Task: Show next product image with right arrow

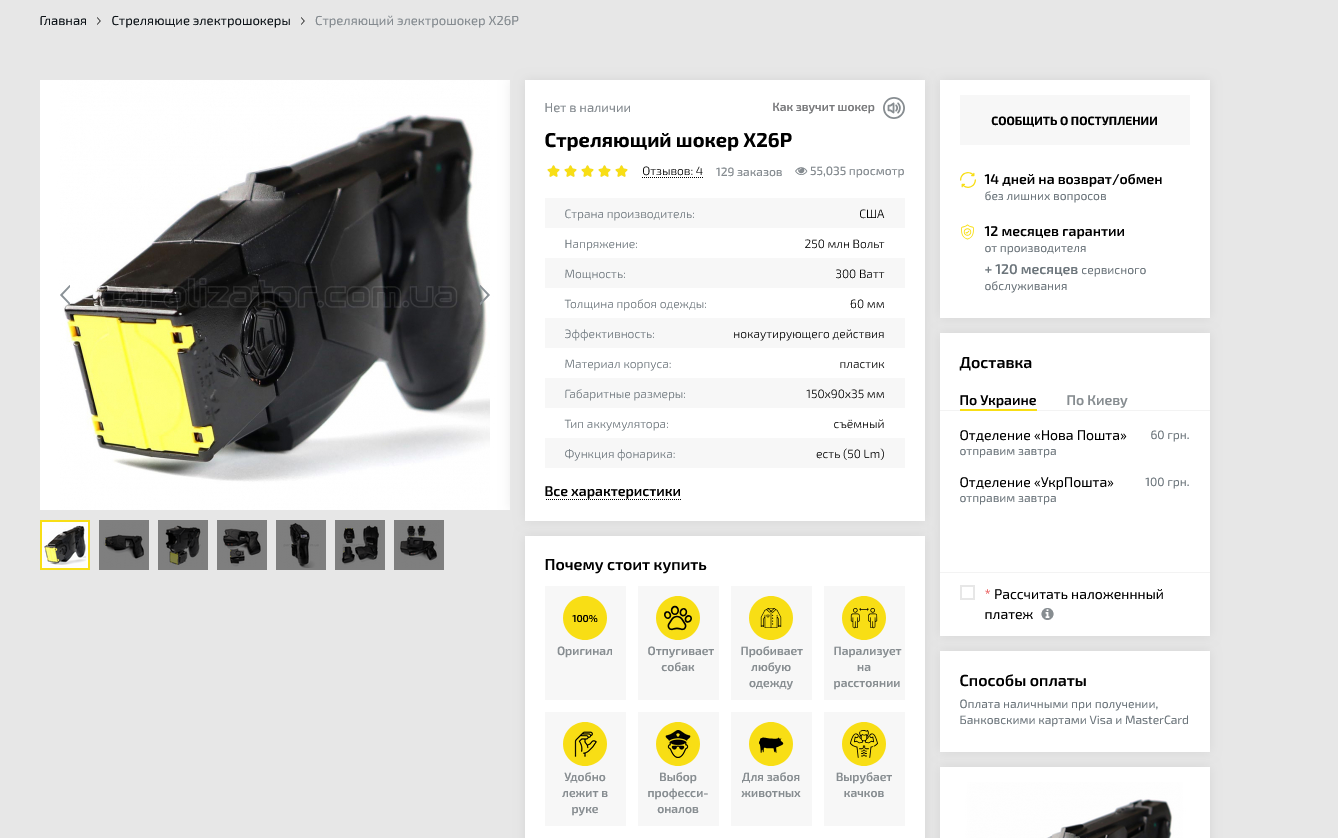Action: click(485, 295)
